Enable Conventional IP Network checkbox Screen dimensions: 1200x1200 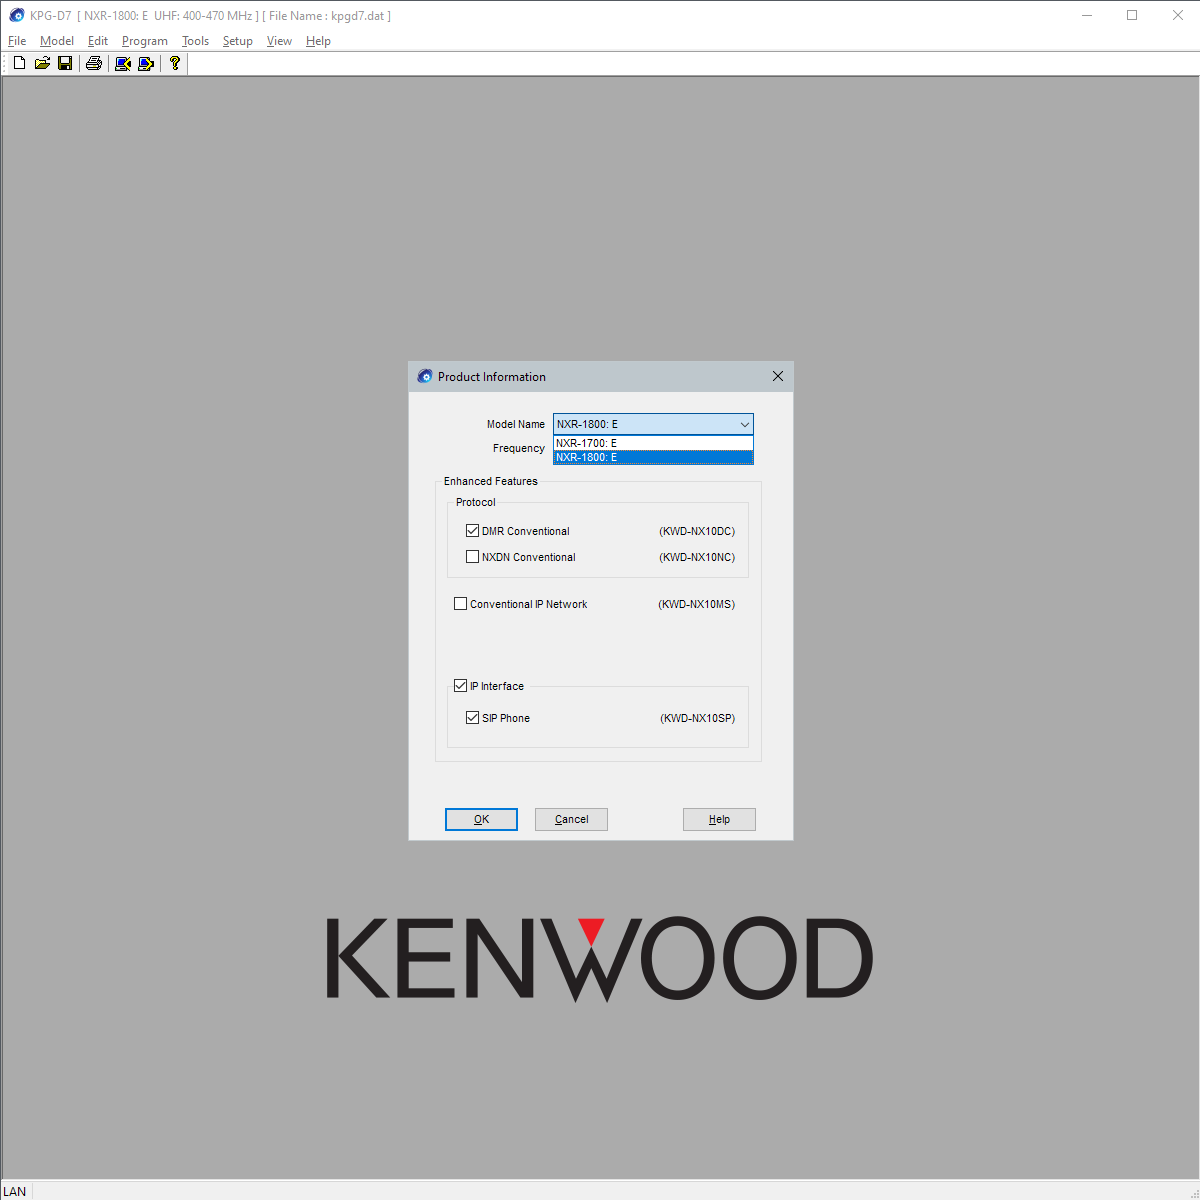coord(460,604)
